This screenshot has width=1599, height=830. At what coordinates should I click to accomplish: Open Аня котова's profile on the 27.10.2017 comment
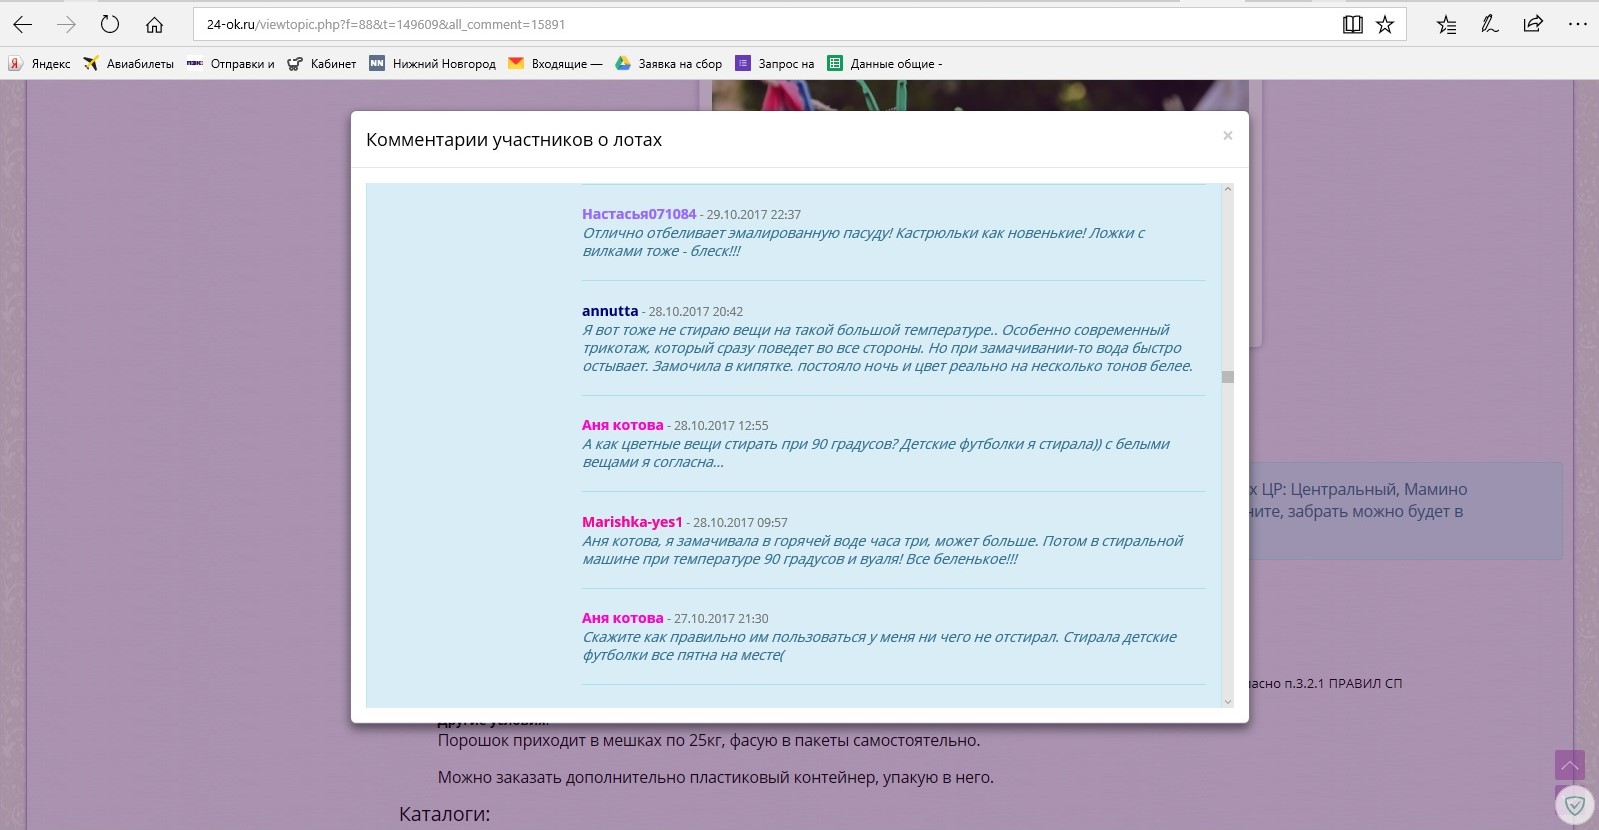623,618
